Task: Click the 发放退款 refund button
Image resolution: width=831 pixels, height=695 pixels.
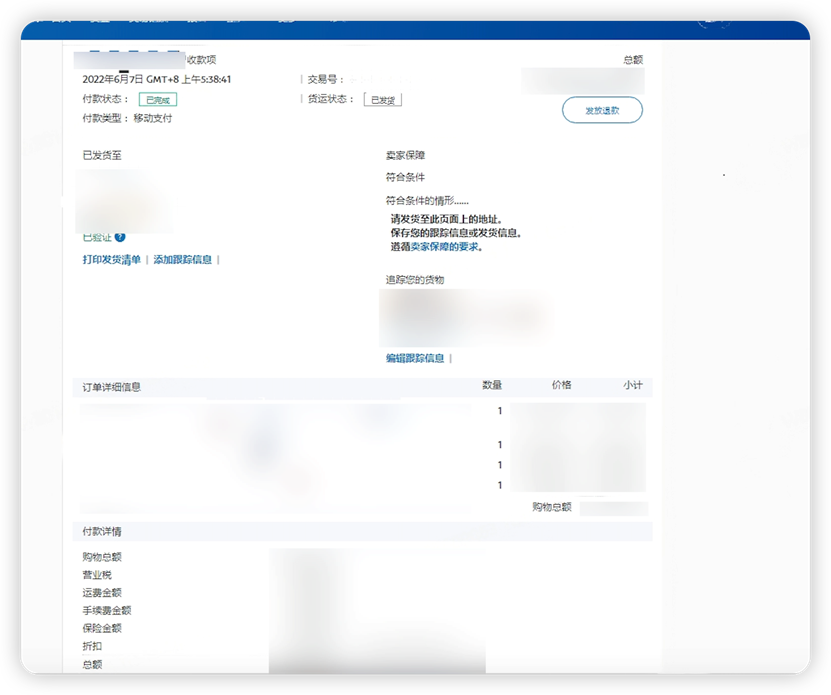Action: click(601, 110)
